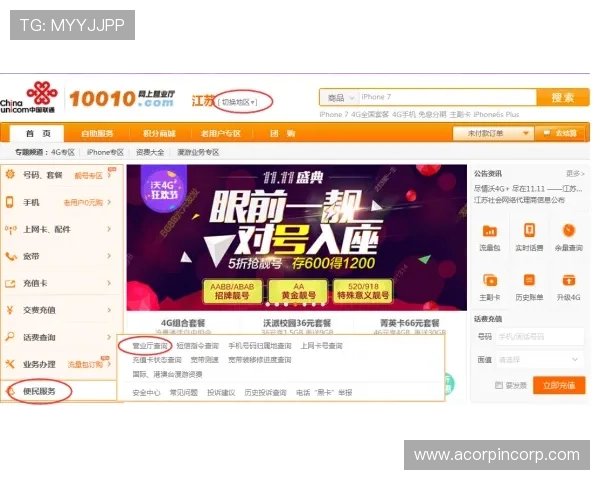Screen dimensions: 600x480
Task: Open the iPhone专区 channel link
Action: pyautogui.click(x=105, y=152)
